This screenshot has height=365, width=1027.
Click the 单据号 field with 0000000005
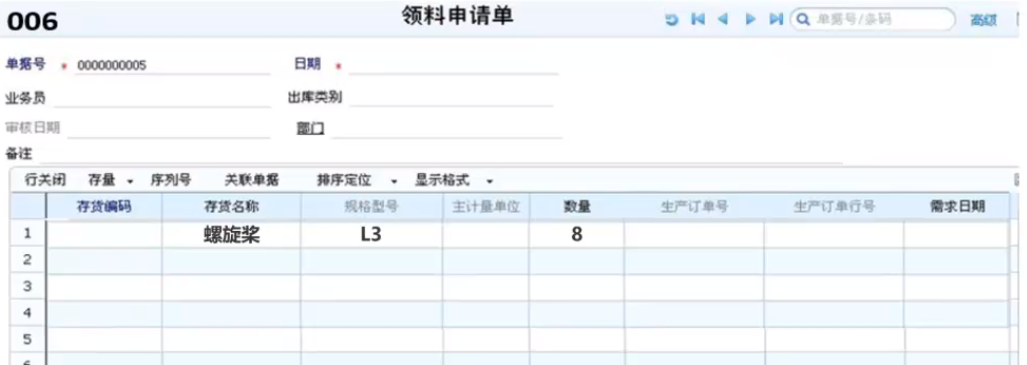click(x=172, y=66)
